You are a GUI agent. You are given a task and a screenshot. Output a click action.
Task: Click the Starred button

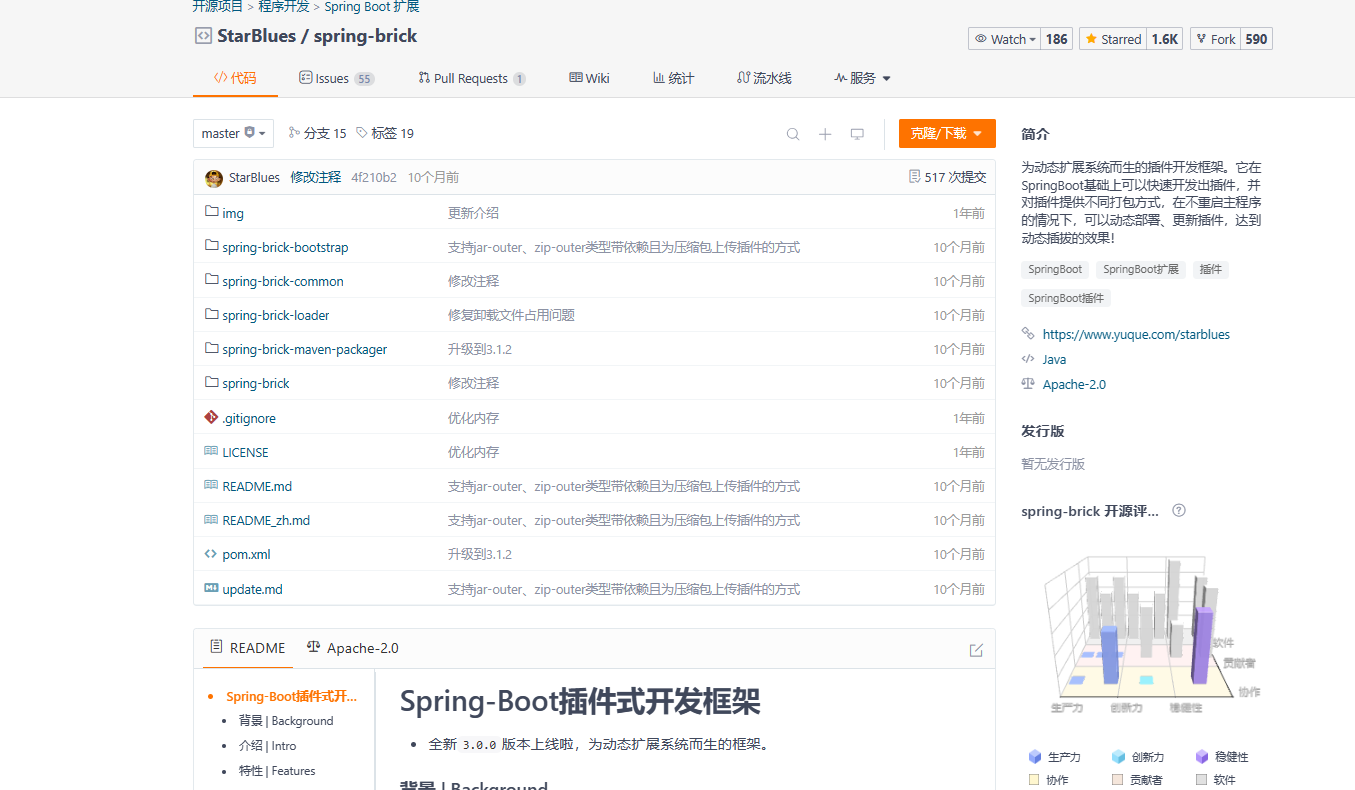pyautogui.click(x=1113, y=39)
